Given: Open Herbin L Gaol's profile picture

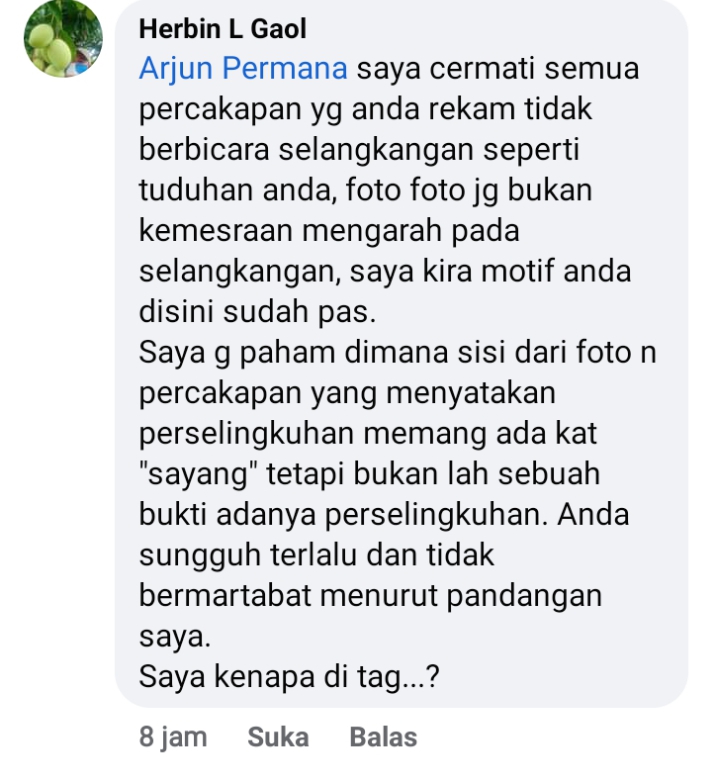Looking at the screenshot, I should pos(63,38).
